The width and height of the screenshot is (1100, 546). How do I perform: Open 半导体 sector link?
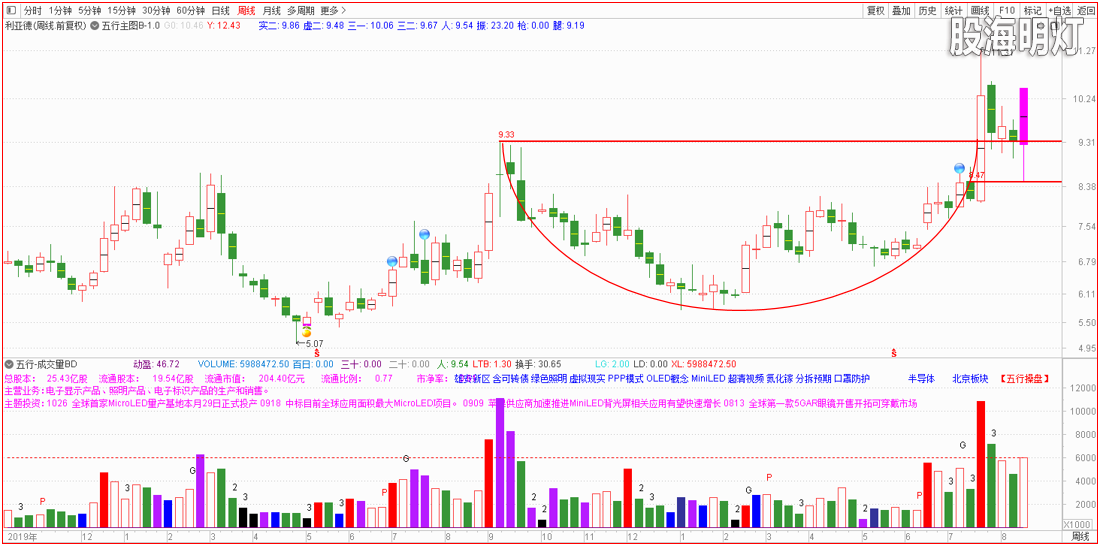click(922, 379)
